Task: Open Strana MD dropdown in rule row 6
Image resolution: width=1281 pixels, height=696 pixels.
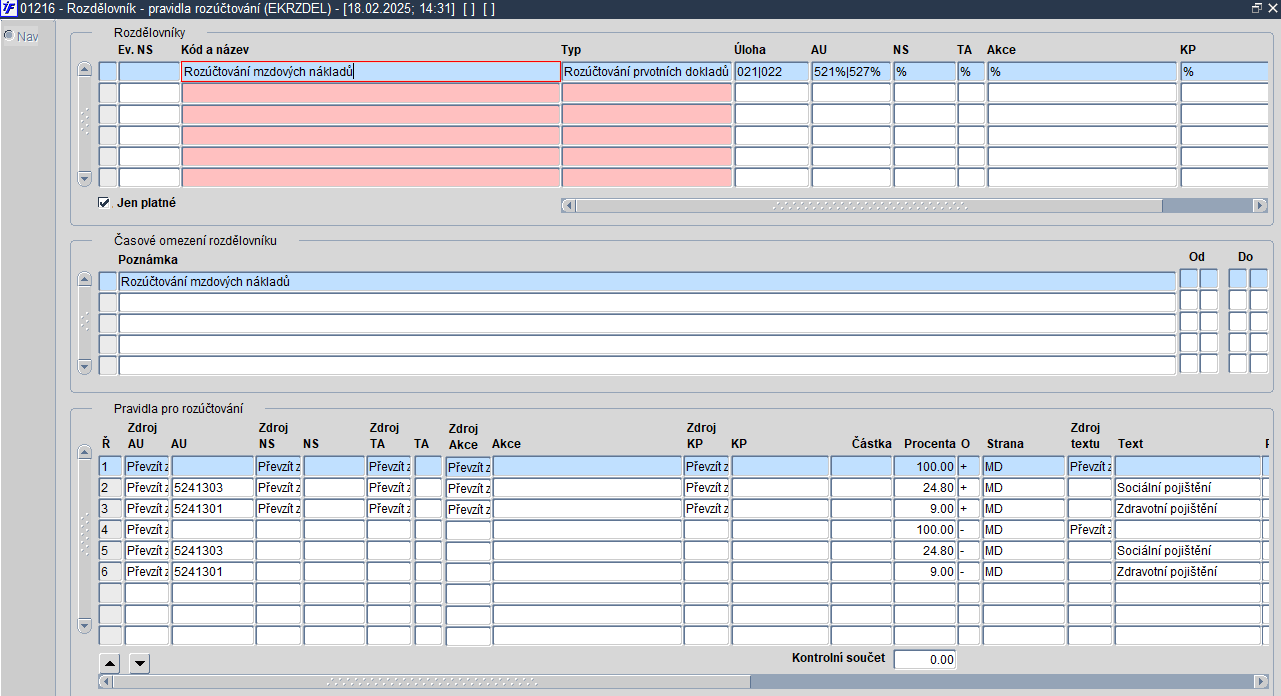Action: (x=1023, y=571)
